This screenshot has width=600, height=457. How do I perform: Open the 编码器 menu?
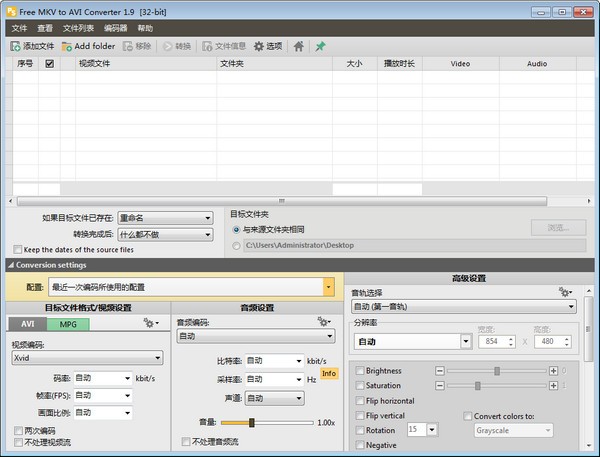(x=116, y=28)
